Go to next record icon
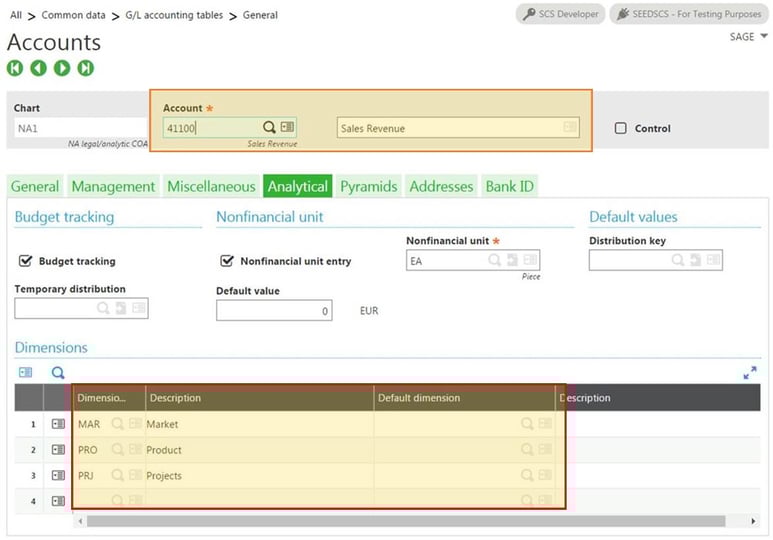 click(x=62, y=68)
